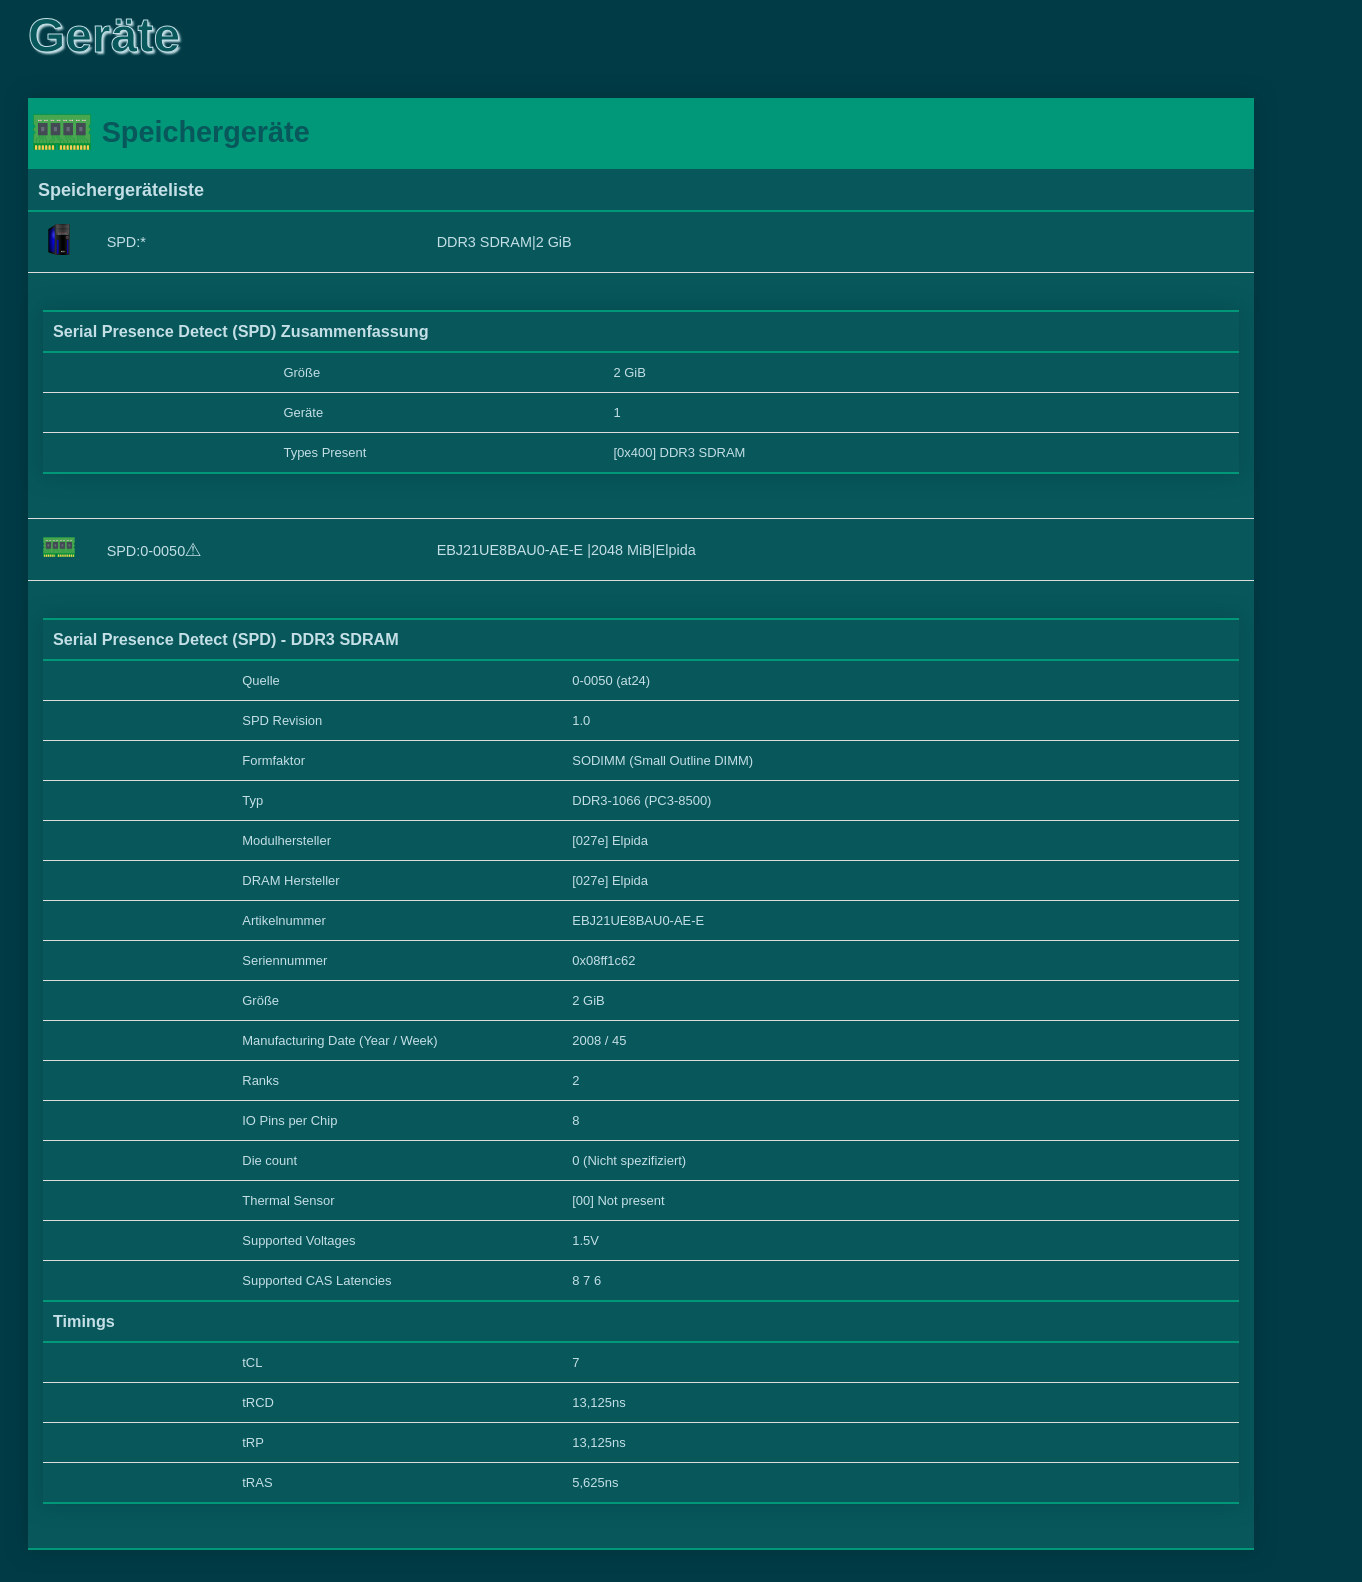Viewport: 1362px width, 1582px height.
Task: Click the SPD Revision label
Action: (282, 721)
